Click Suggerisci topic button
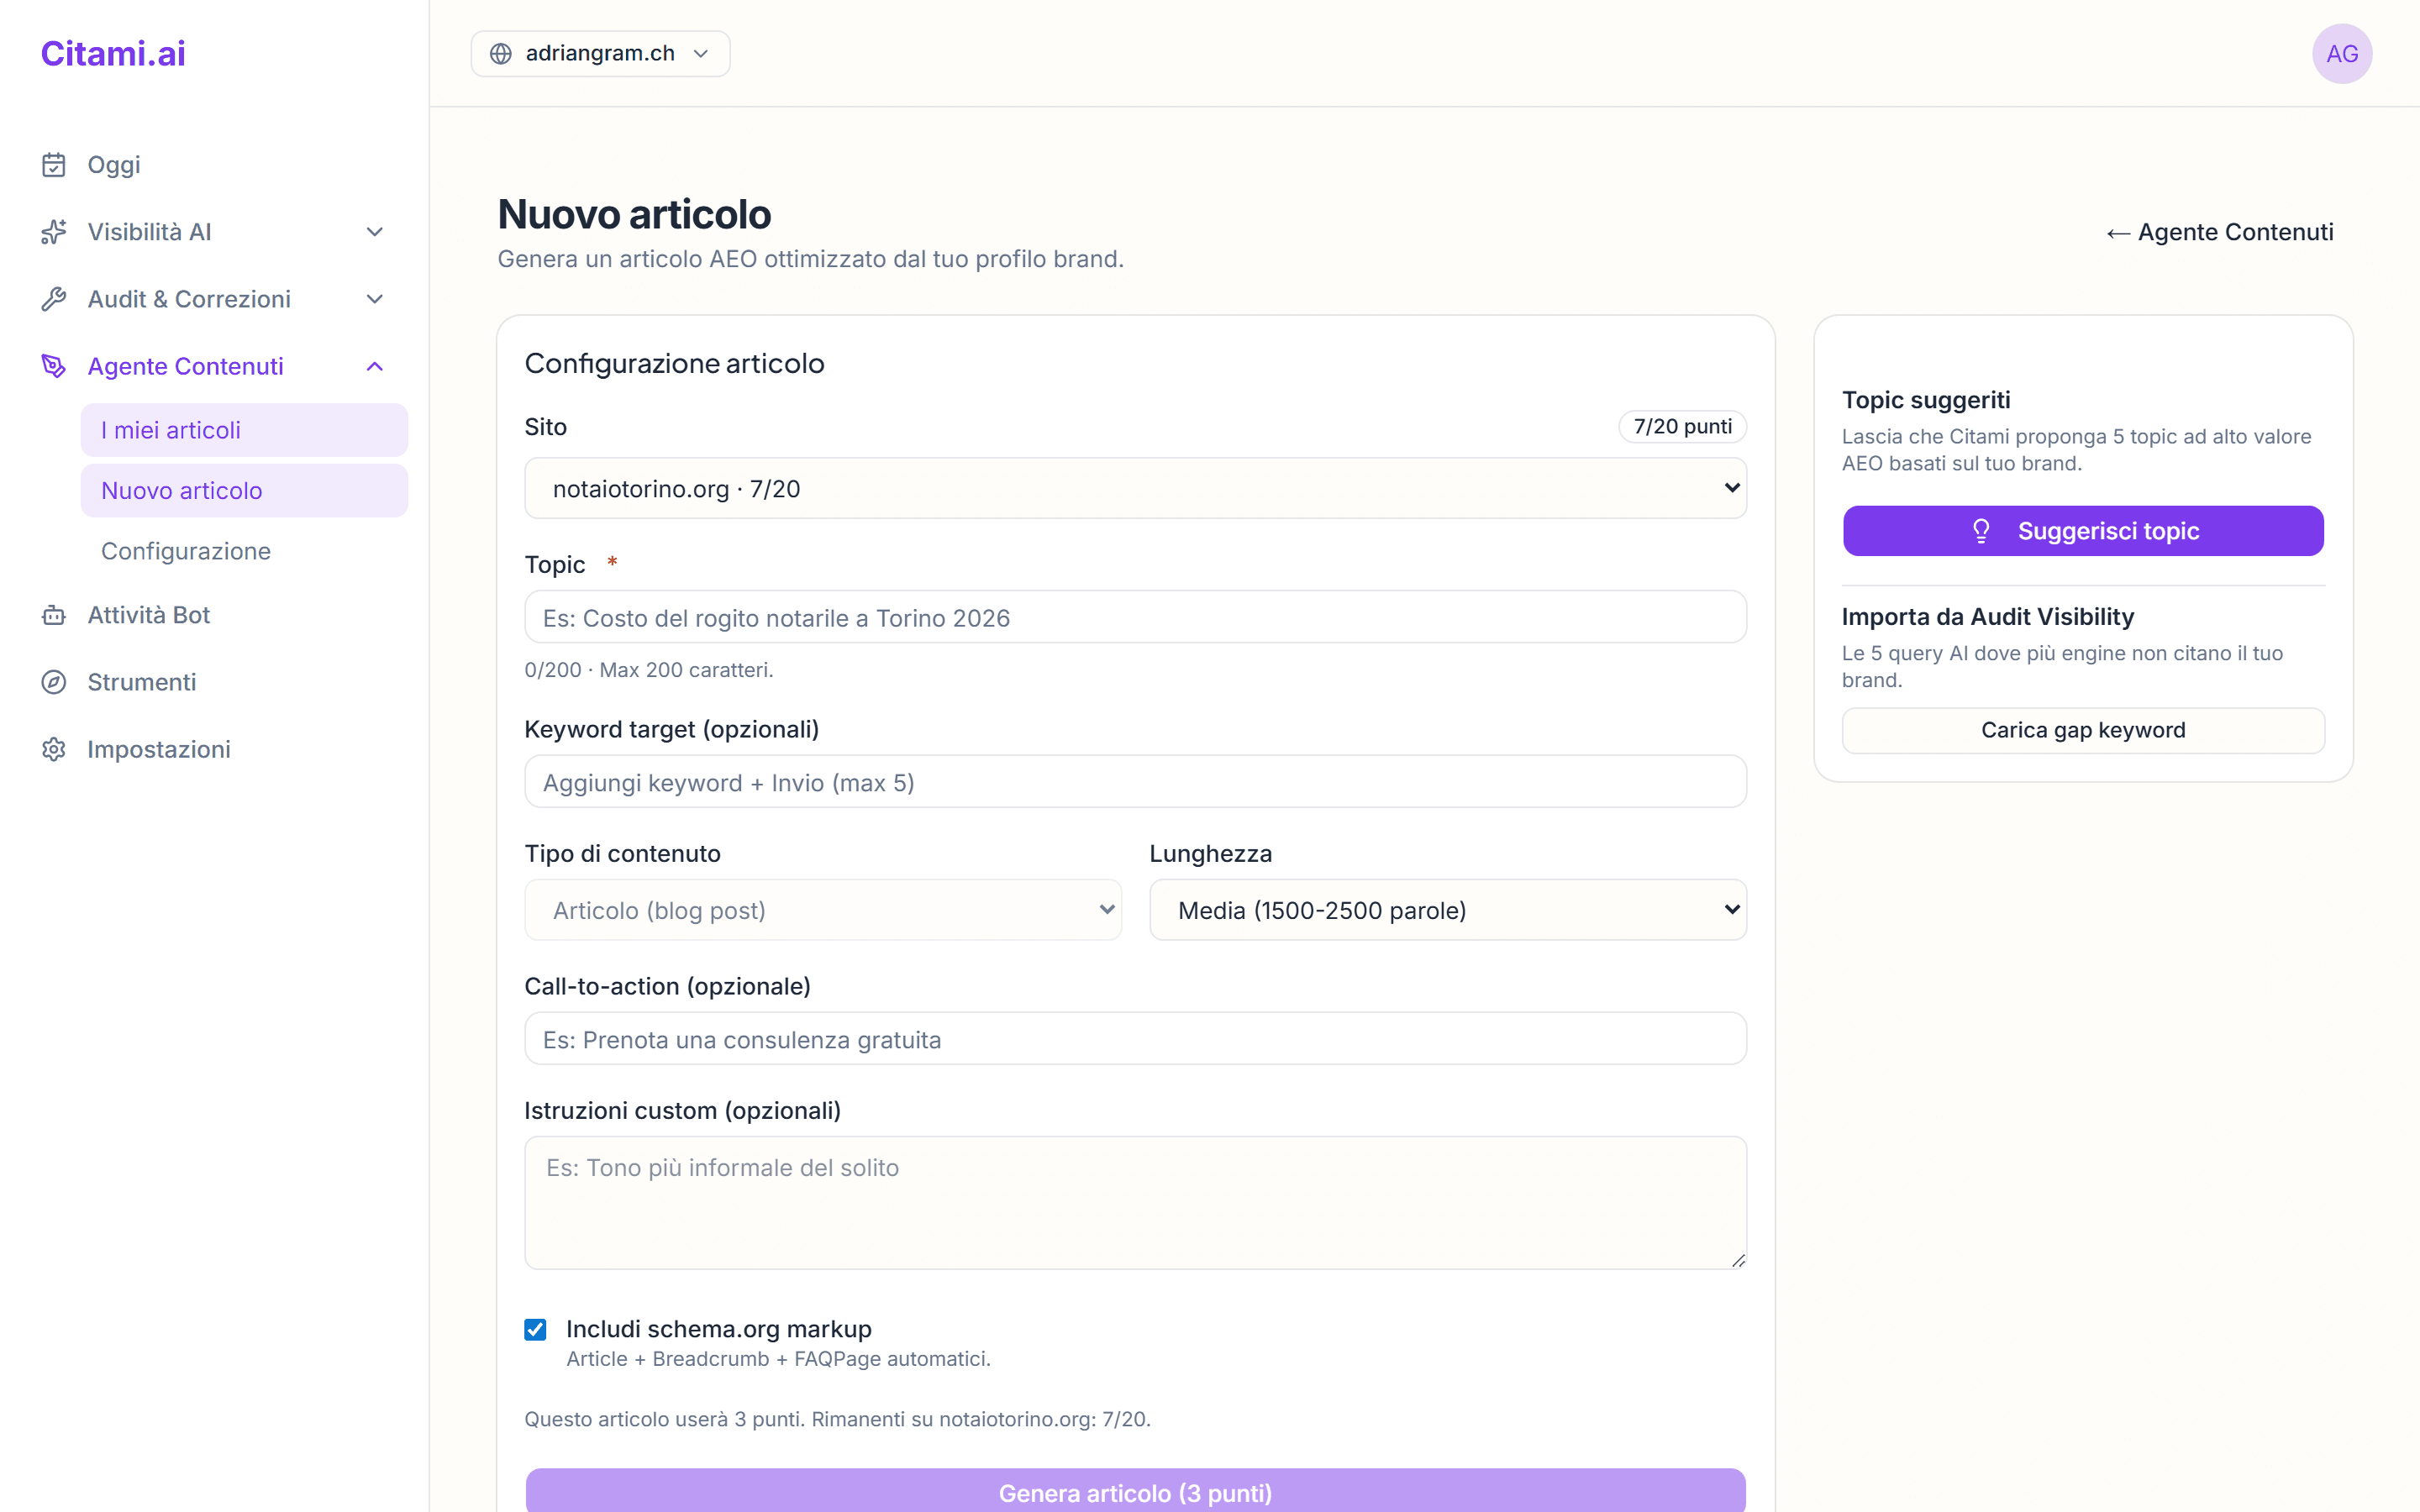Screen dimensions: 2420x1512 point(2083,531)
